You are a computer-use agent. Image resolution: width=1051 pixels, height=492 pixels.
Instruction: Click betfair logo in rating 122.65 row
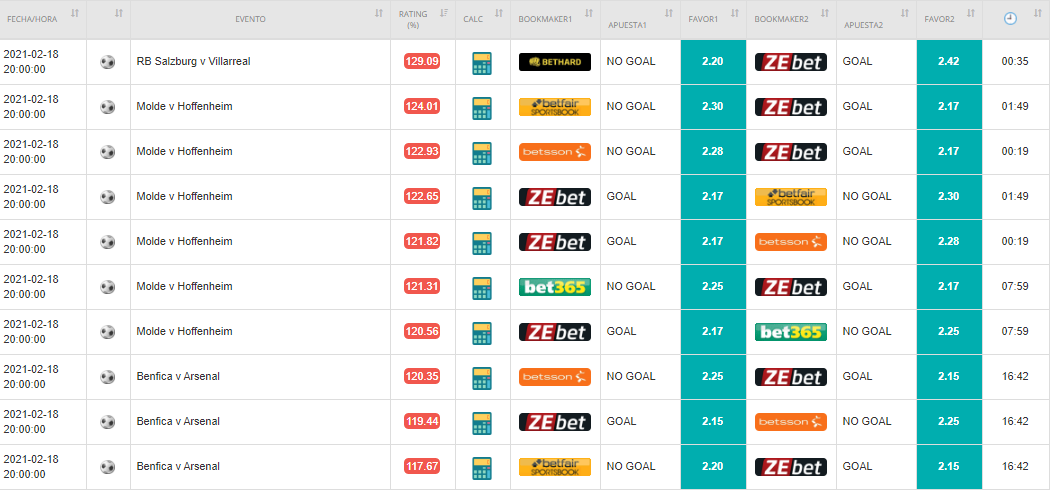click(x=790, y=196)
